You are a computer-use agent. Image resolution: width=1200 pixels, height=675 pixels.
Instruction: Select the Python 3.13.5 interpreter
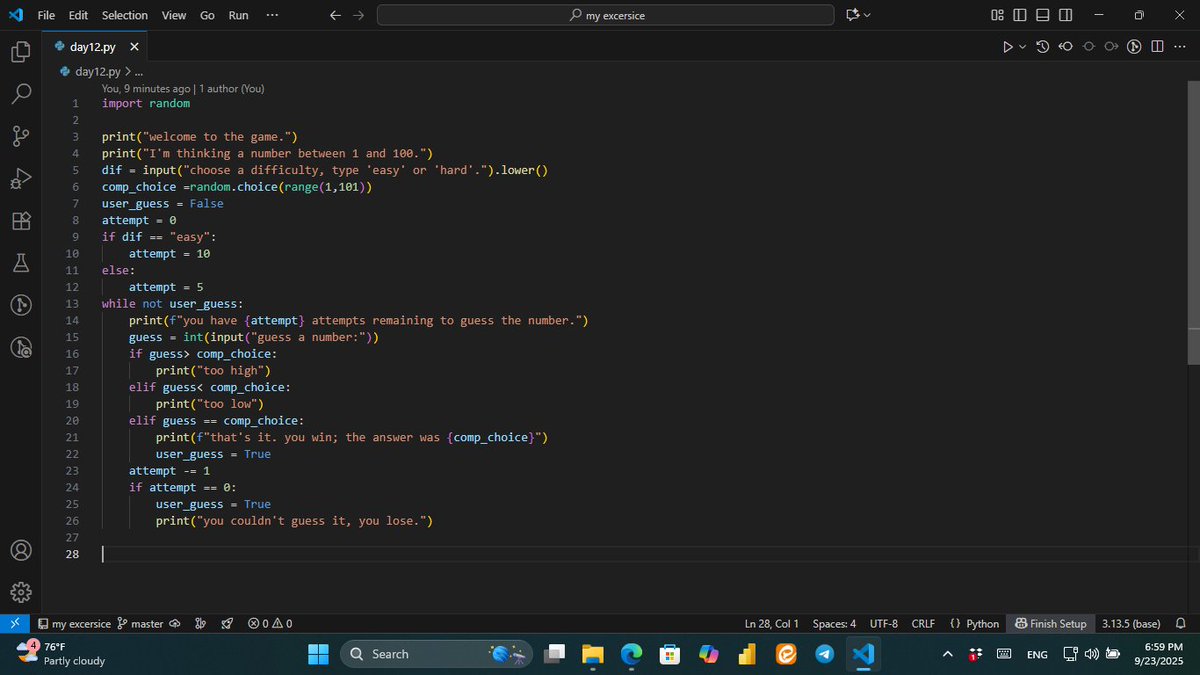pyautogui.click(x=1130, y=623)
